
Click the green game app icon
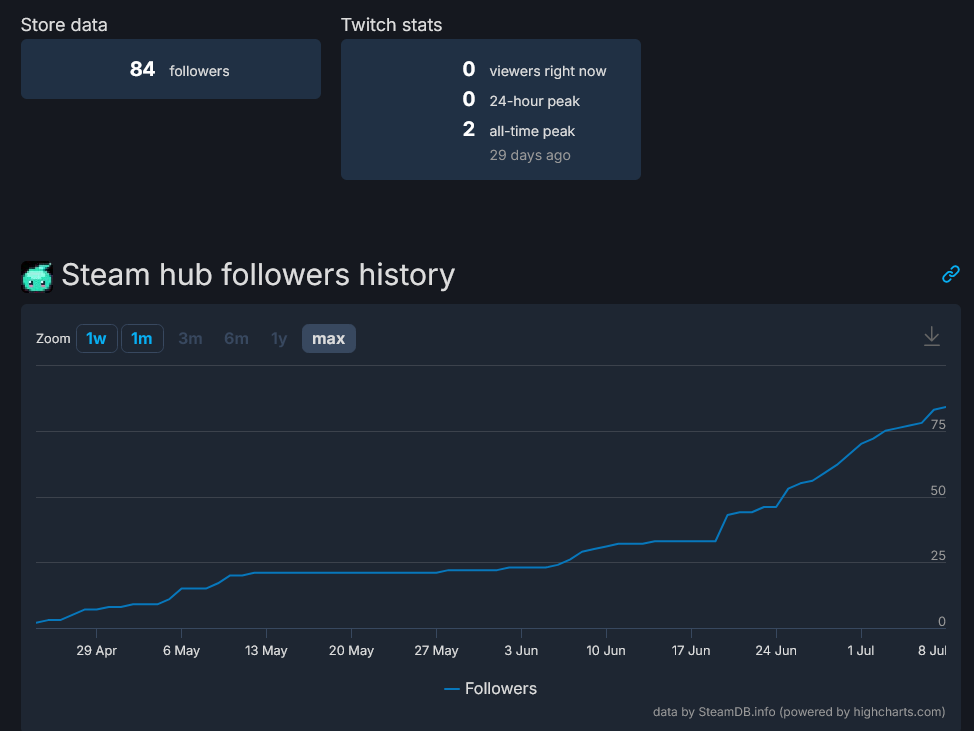(37, 276)
